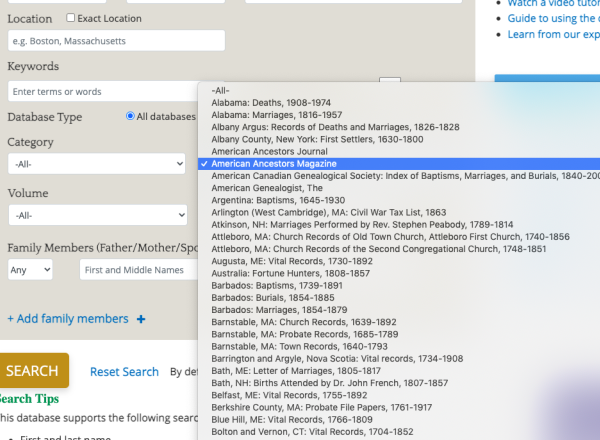Choose Alabama: Deaths, 1908-1974
The image size is (600, 440).
click(399, 103)
